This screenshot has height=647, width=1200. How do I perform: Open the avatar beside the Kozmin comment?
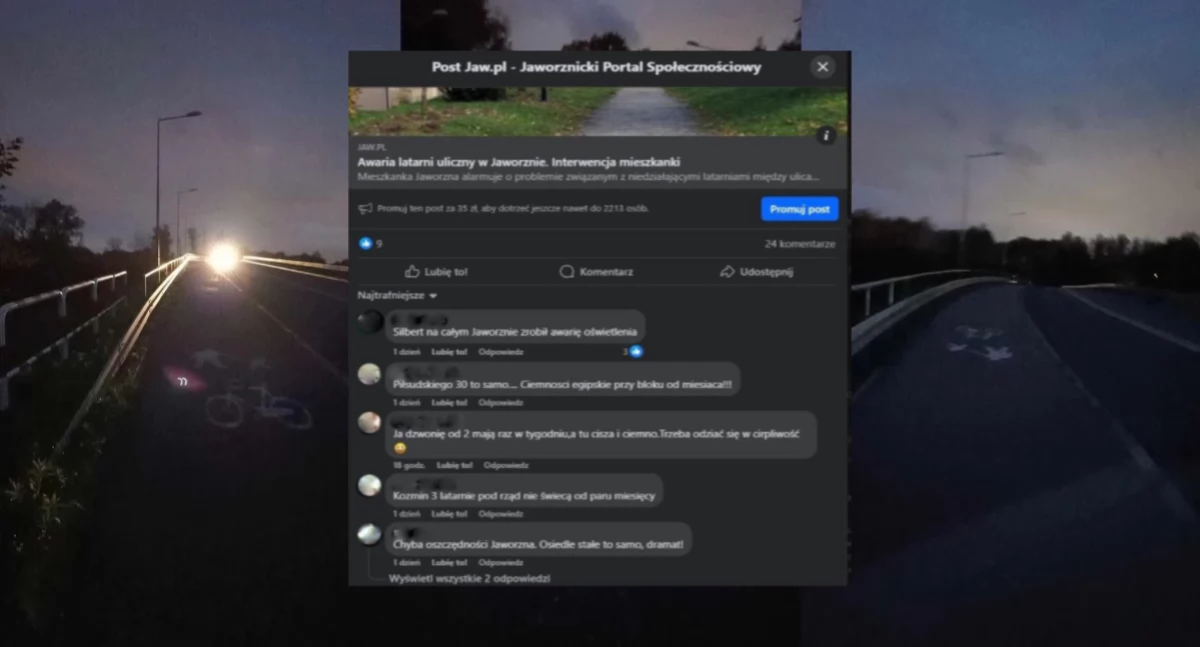tap(370, 485)
